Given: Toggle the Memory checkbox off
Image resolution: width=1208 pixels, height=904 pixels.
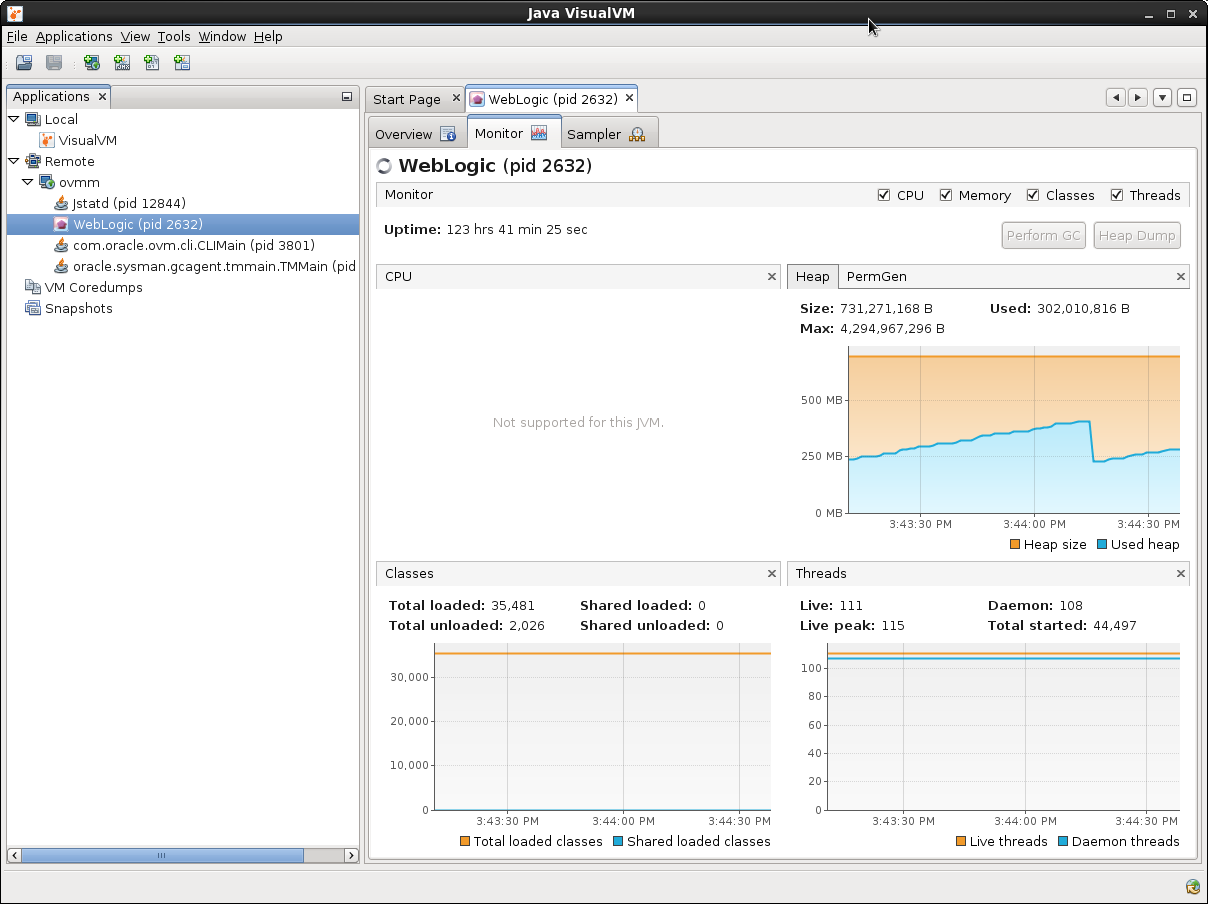Looking at the screenshot, I should tap(946, 195).
